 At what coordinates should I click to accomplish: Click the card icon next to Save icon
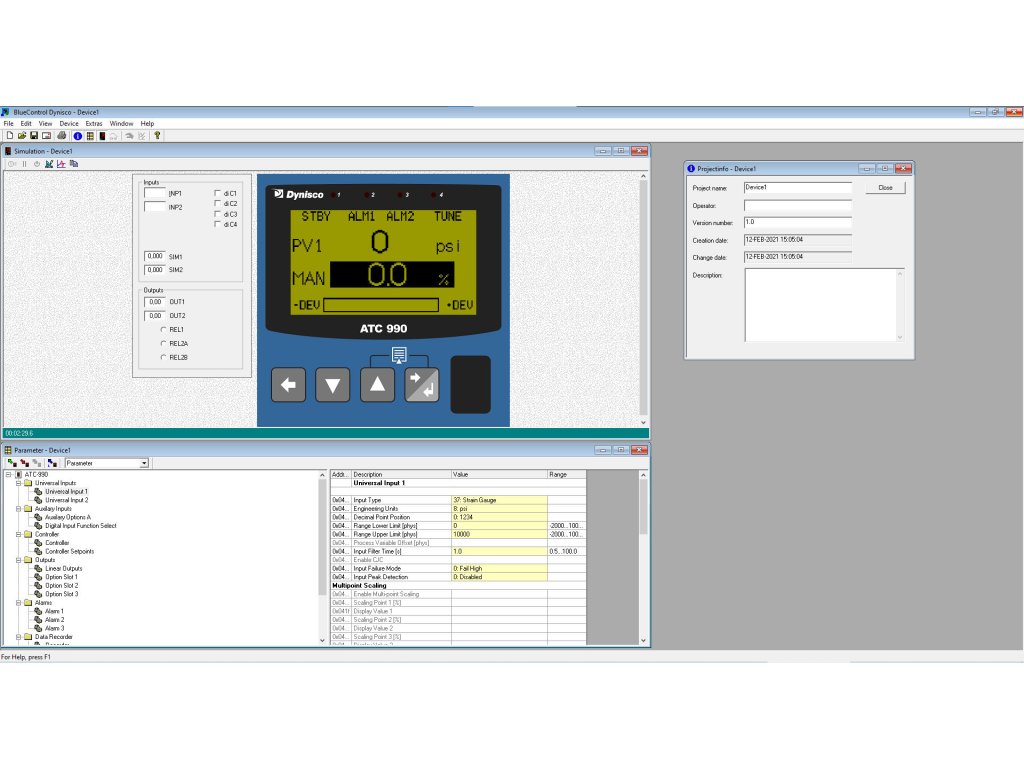(46, 136)
